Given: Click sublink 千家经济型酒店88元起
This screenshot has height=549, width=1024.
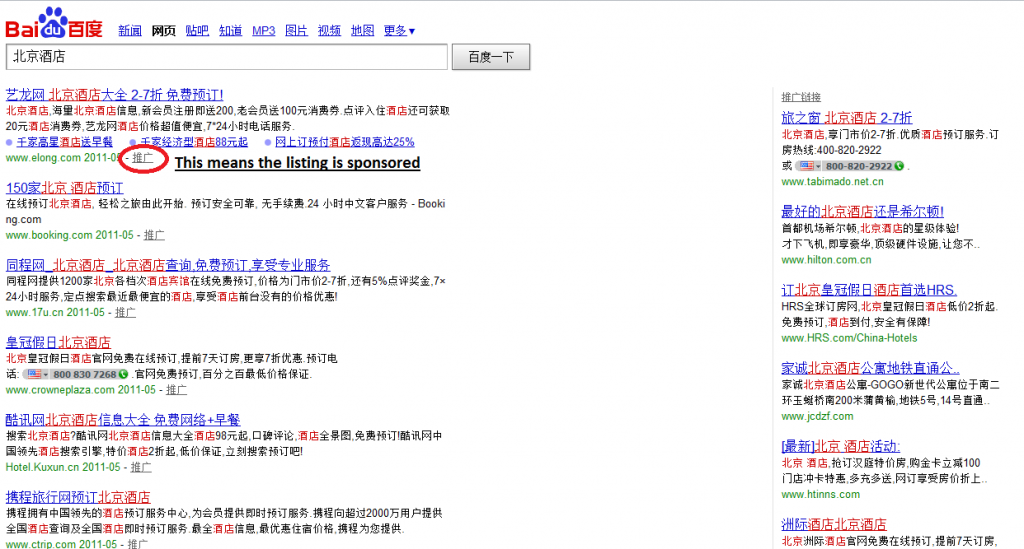Looking at the screenshot, I should pos(194,142).
